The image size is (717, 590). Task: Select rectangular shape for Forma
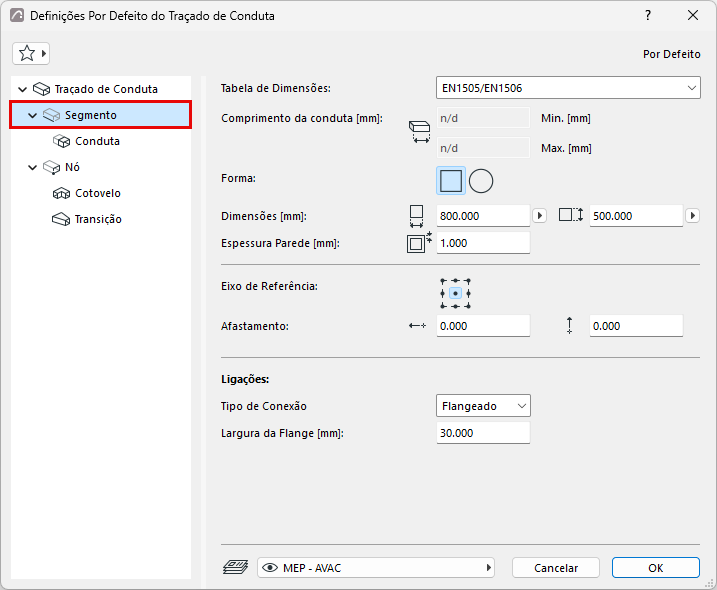click(x=451, y=181)
